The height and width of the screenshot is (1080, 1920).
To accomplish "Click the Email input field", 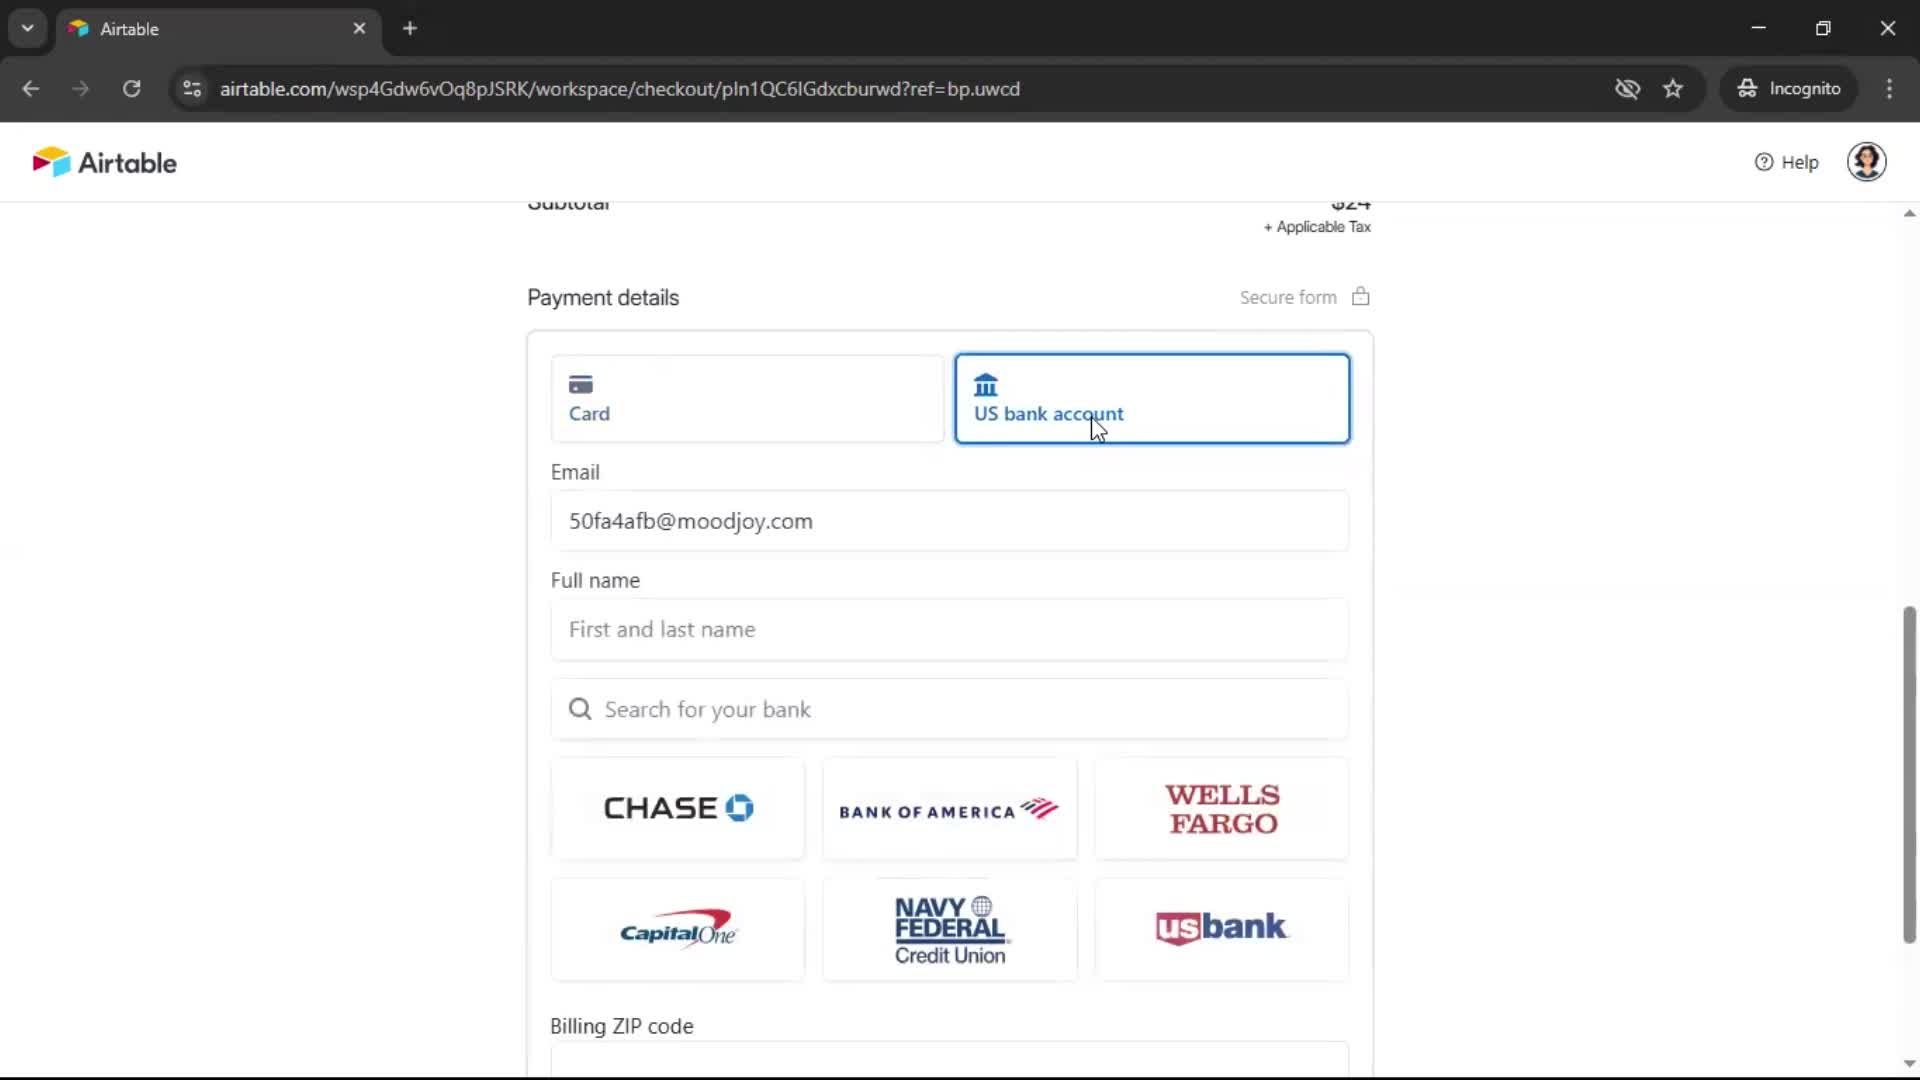I will pos(949,521).
